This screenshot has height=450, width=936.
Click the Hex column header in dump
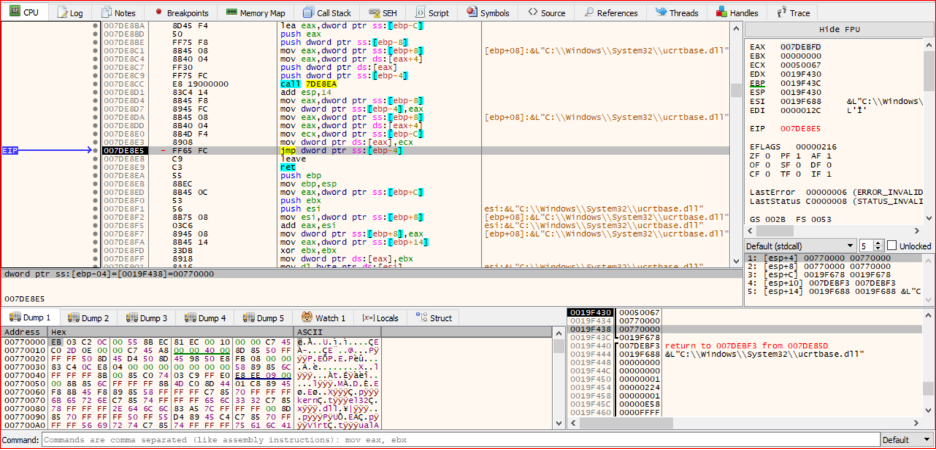171,332
